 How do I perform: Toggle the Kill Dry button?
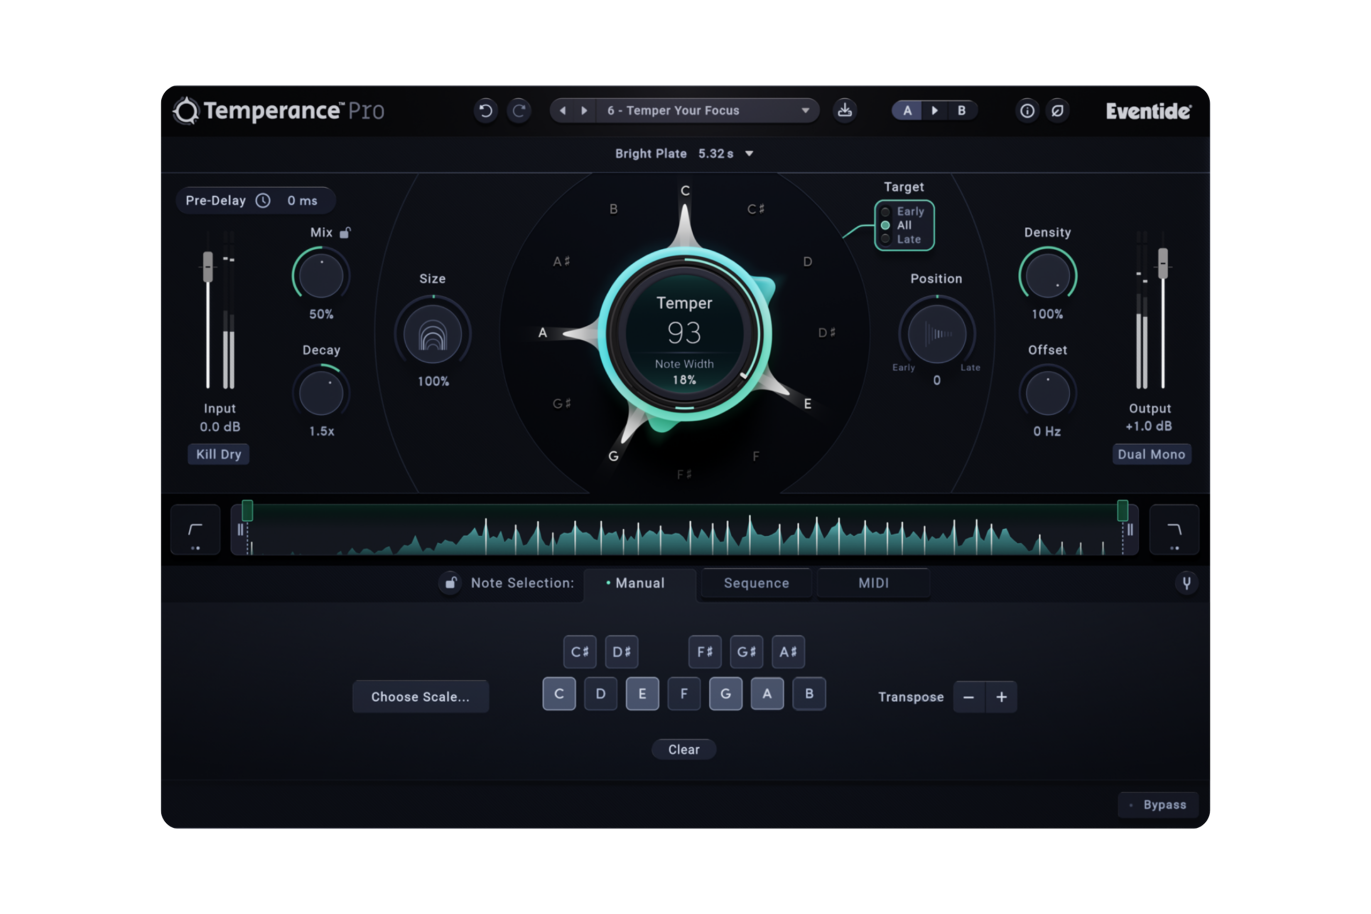[219, 454]
